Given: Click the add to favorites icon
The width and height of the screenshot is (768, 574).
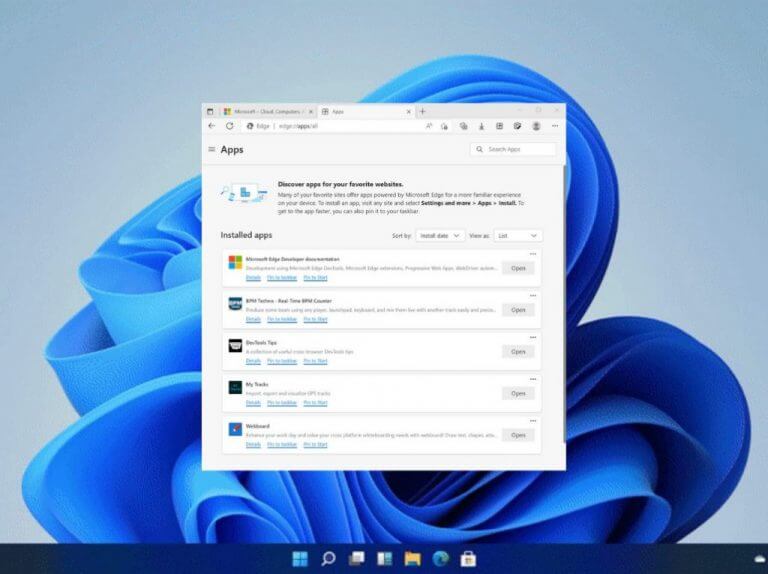Looking at the screenshot, I should tap(444, 126).
